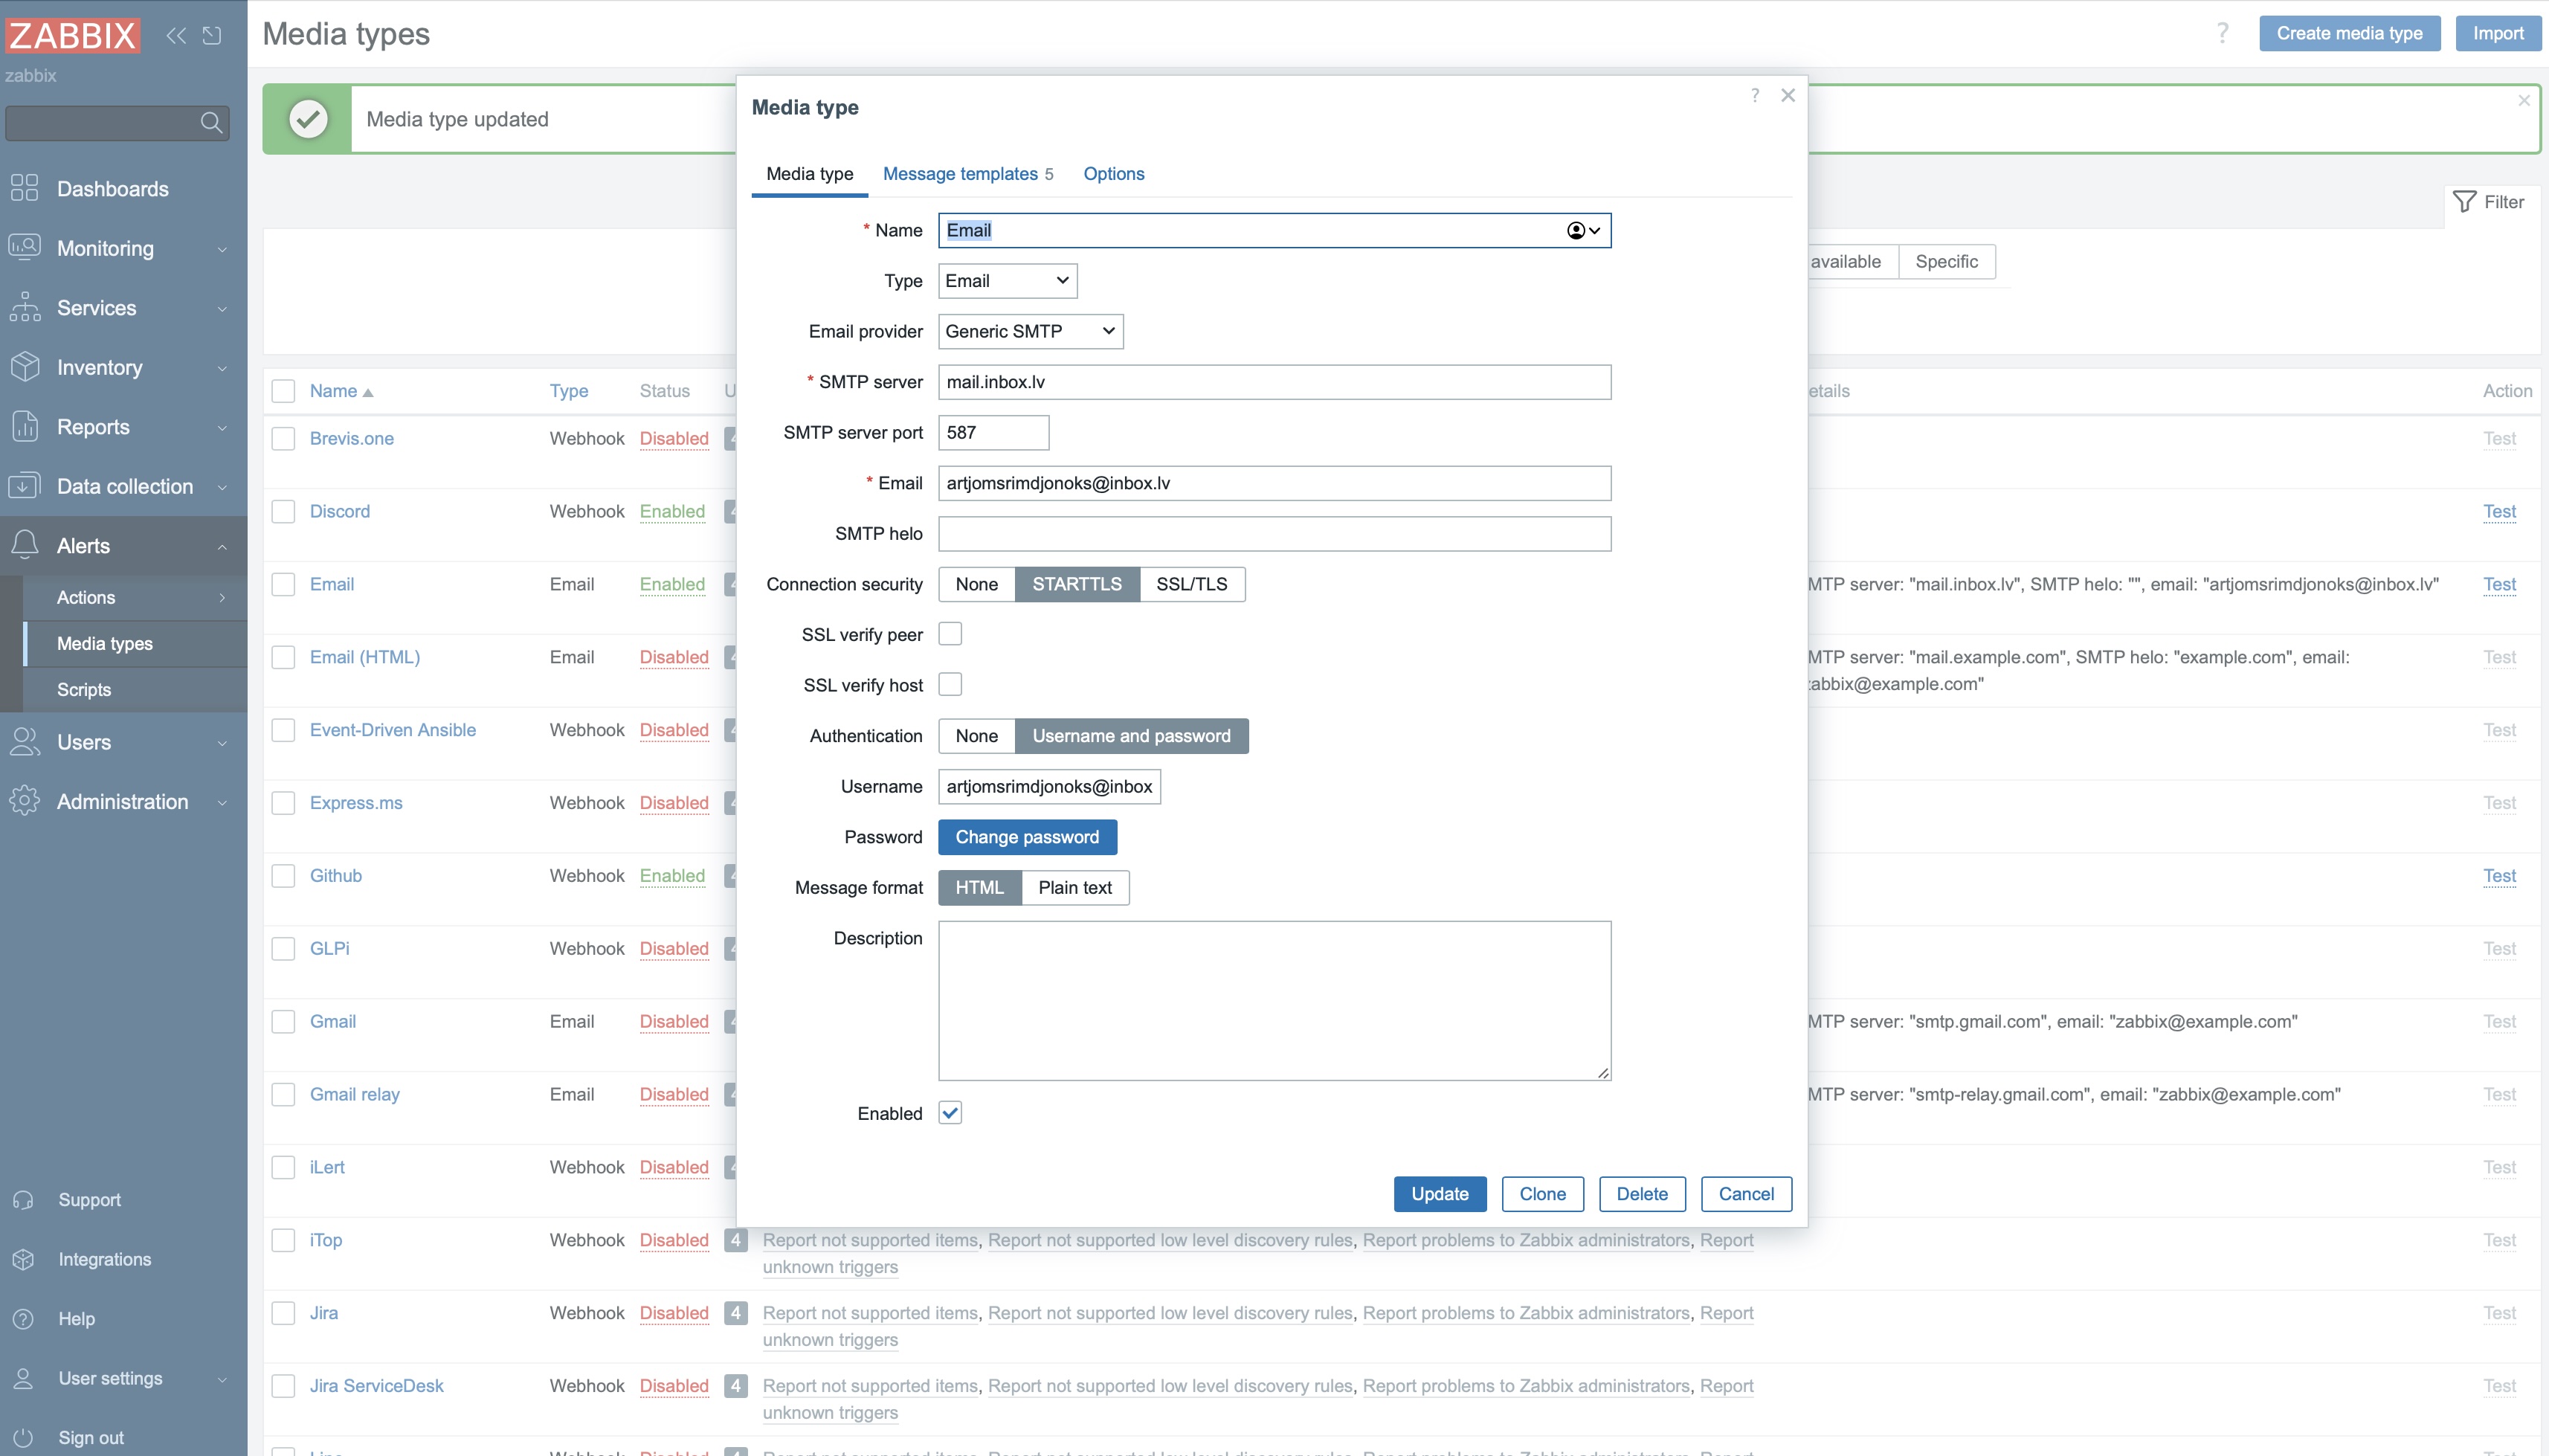This screenshot has width=2549, height=1456.
Task: Click Cancel in the dialog
Action: coord(1746,1194)
